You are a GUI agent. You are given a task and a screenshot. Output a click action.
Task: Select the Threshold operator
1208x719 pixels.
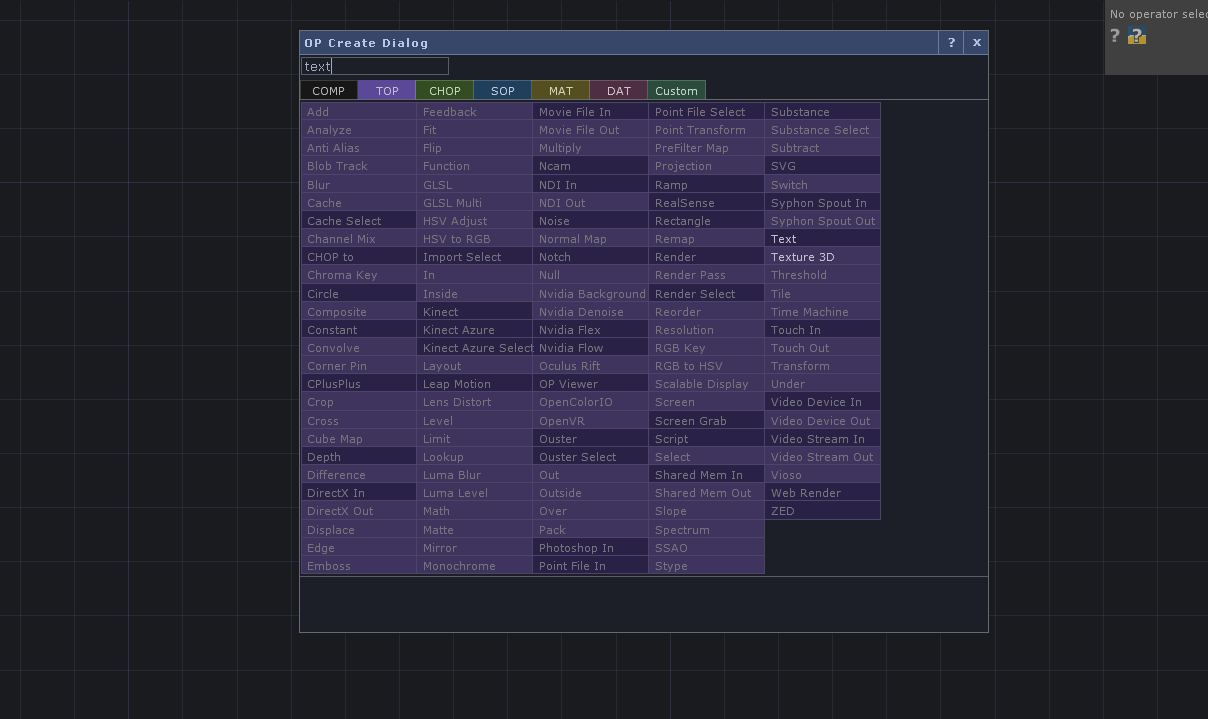823,275
